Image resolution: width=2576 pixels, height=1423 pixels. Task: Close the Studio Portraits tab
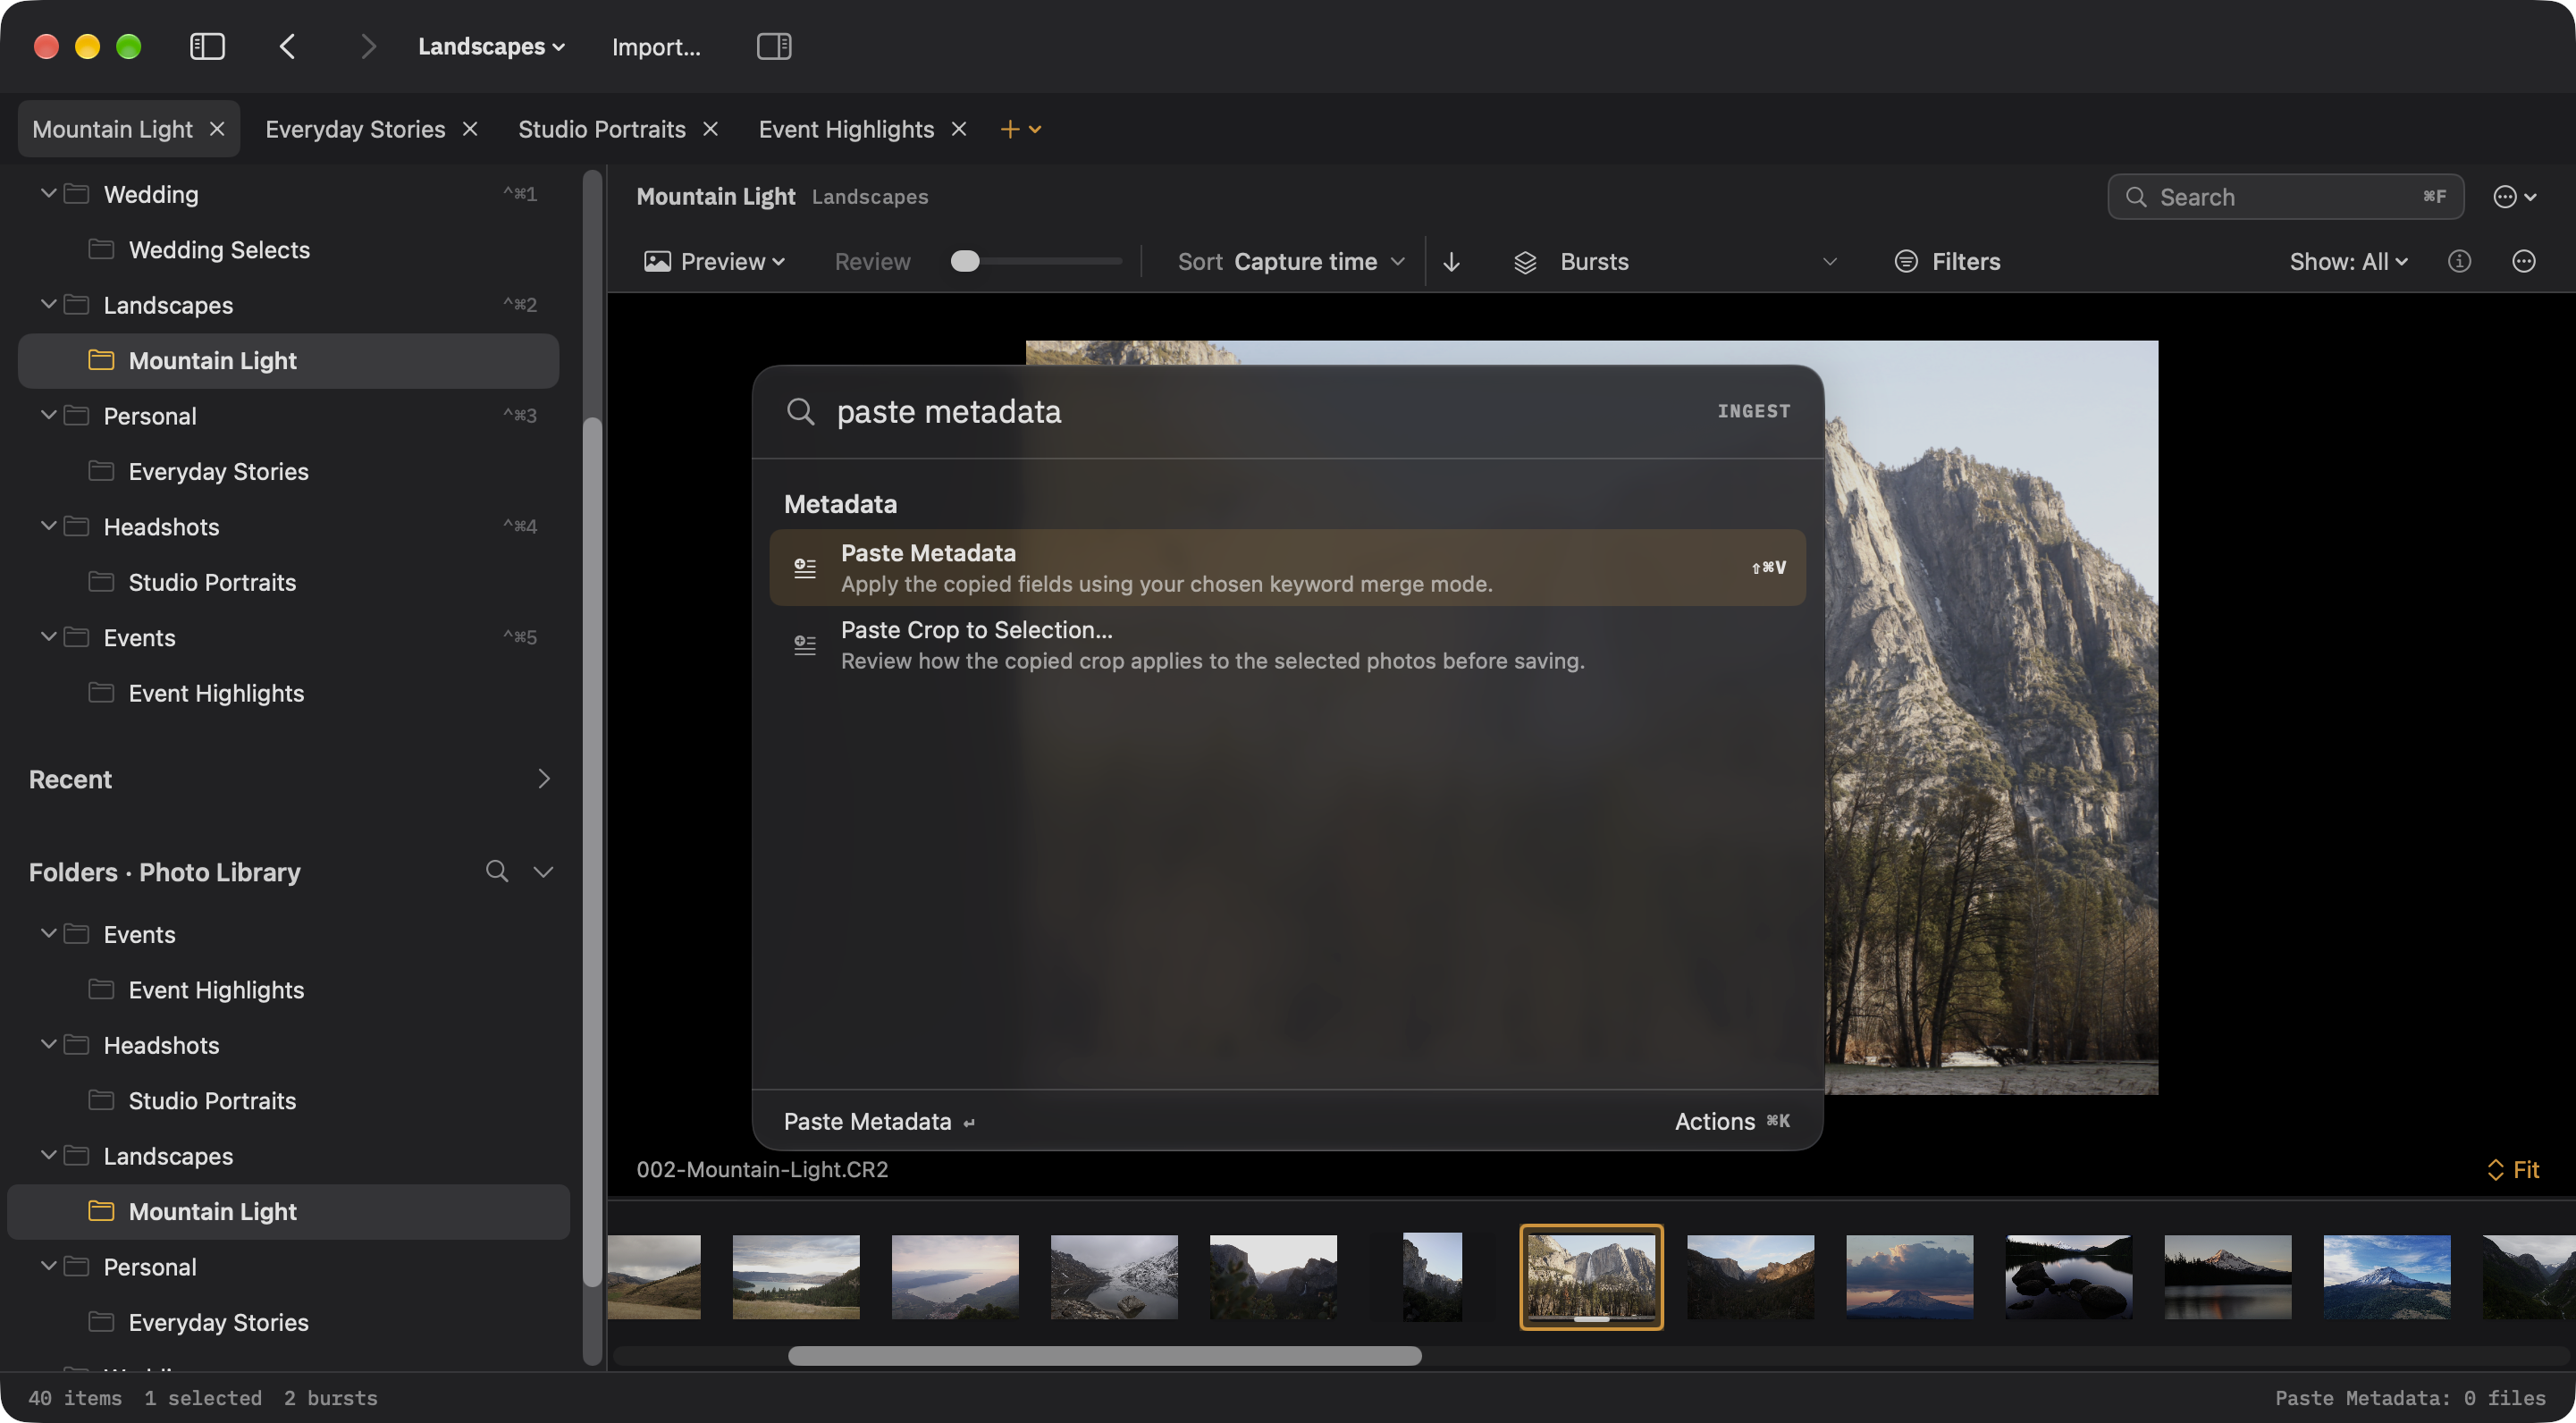click(x=711, y=129)
